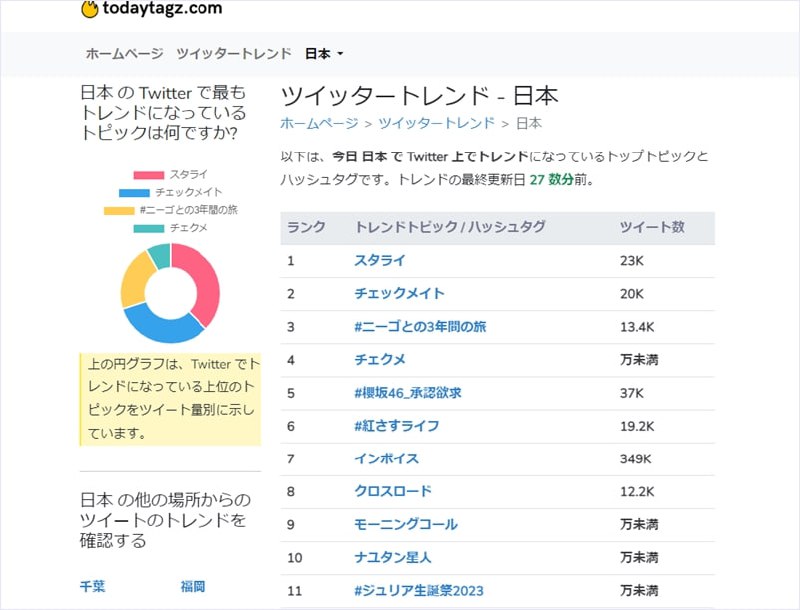This screenshot has width=800, height=610.
Task: Open #櫻坂46_承認欲求 hashtag link
Action: pyautogui.click(x=408, y=393)
